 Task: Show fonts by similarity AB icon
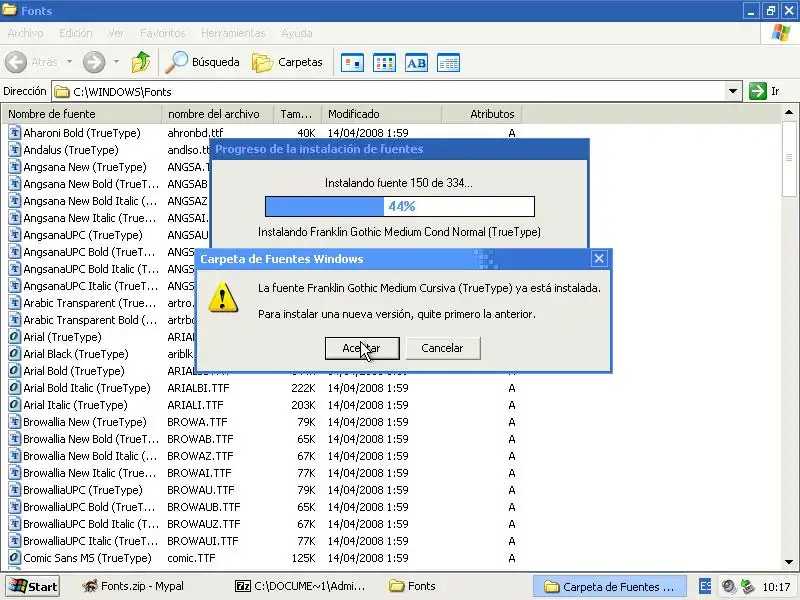point(416,63)
